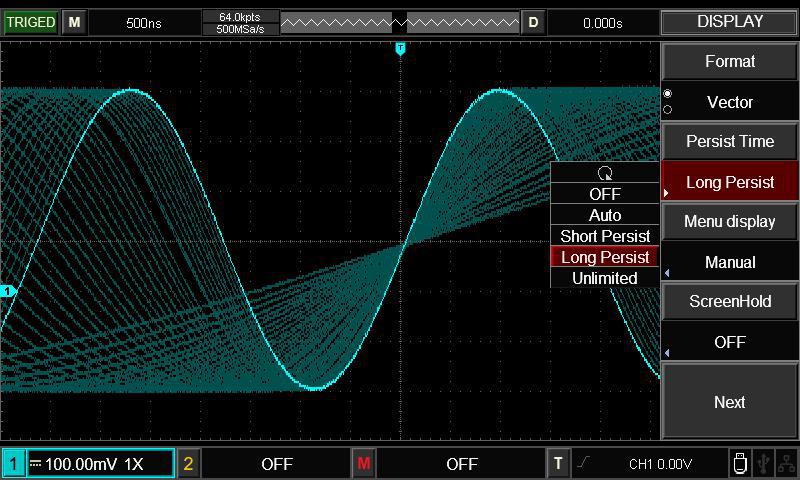The width and height of the screenshot is (800, 480).
Task: Click the M timebase icon in top bar
Action: (x=73, y=22)
